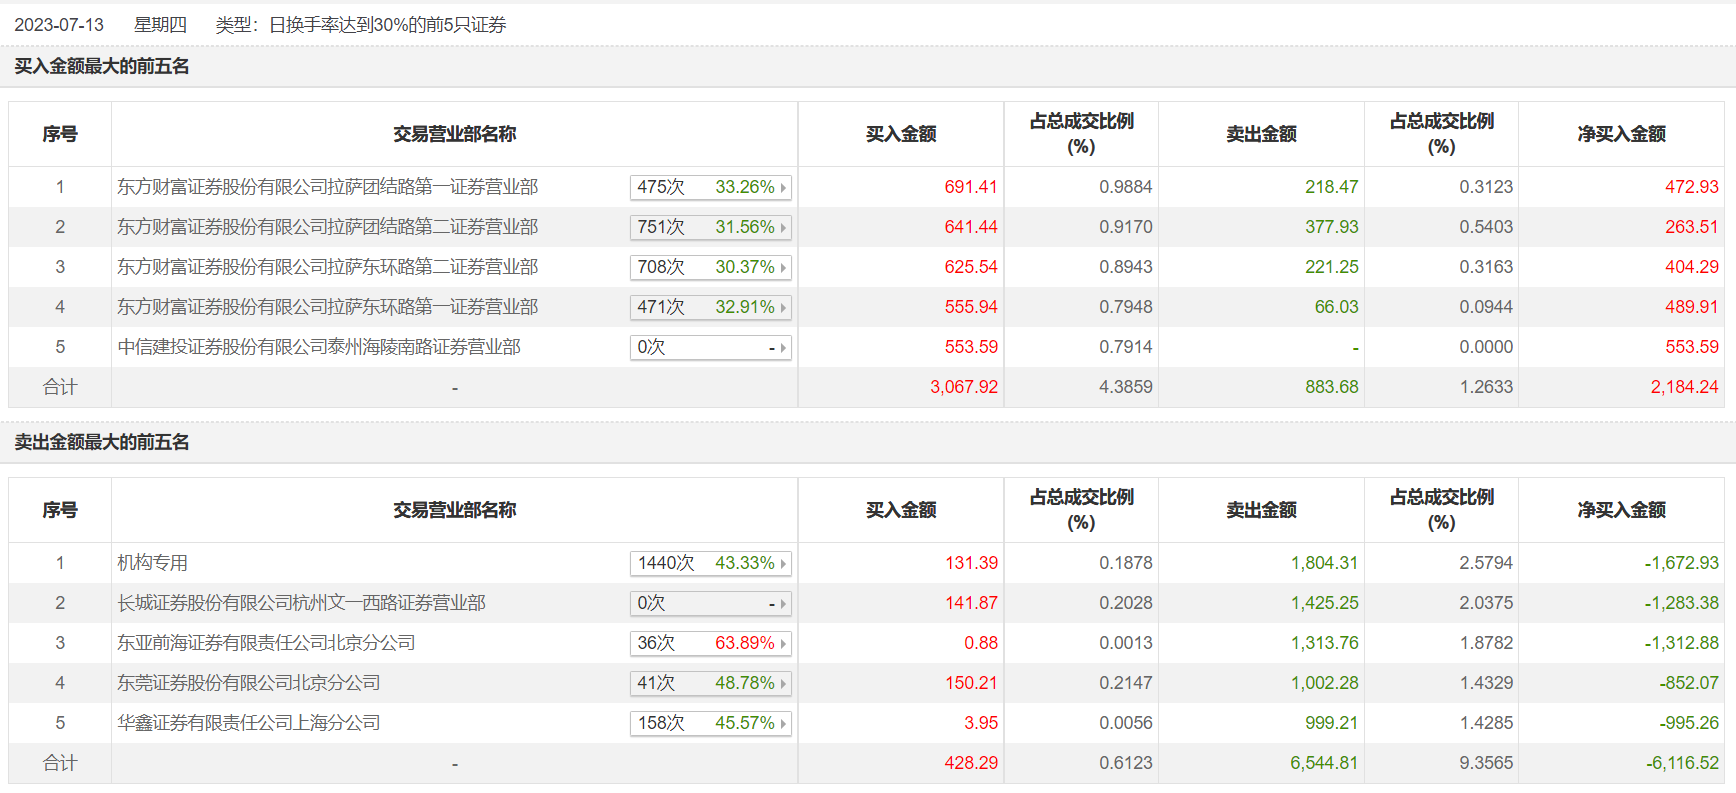1736x793 pixels.
Task: Click the 机构专用 seat name
Action: (x=152, y=563)
